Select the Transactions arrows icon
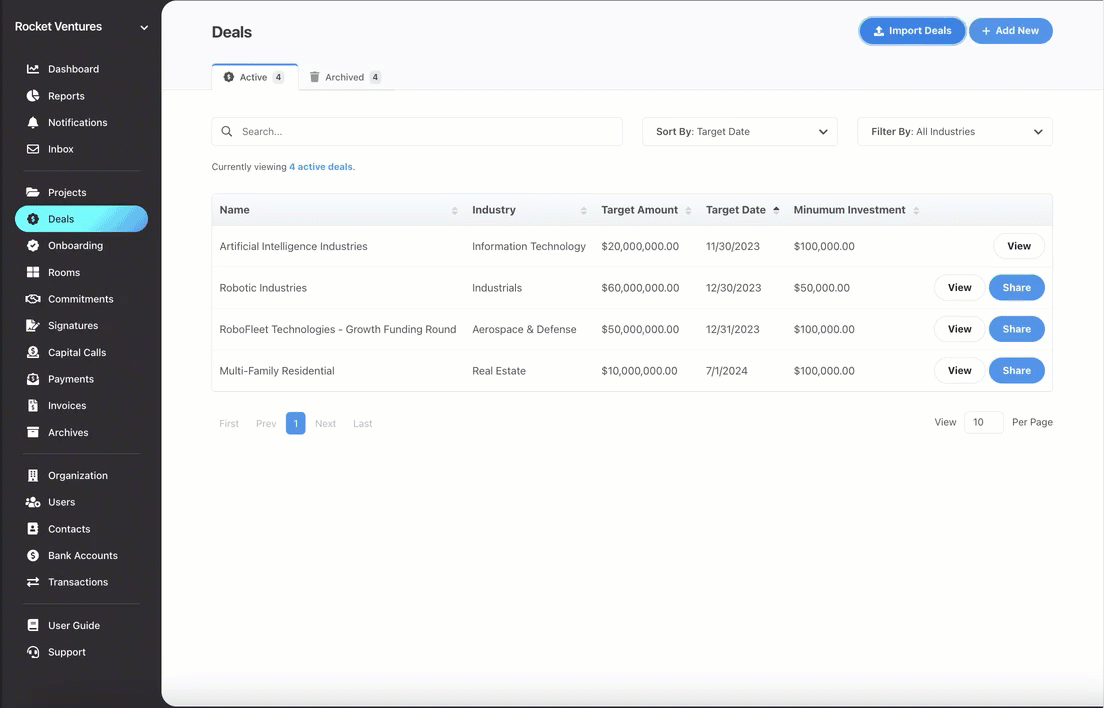Image resolution: width=1104 pixels, height=708 pixels. (32, 582)
